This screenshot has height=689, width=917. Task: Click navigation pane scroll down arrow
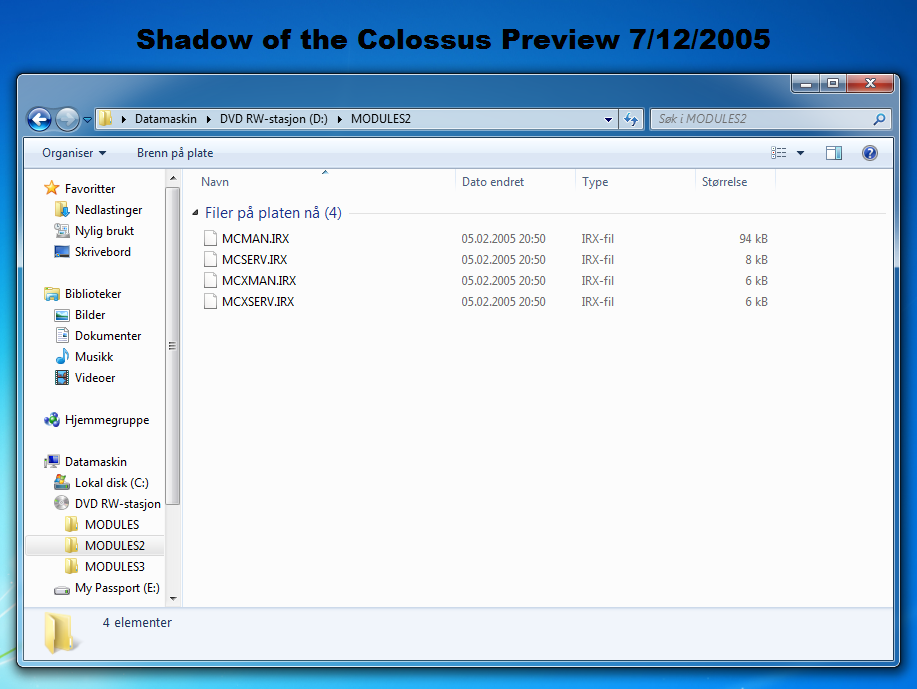[173, 598]
